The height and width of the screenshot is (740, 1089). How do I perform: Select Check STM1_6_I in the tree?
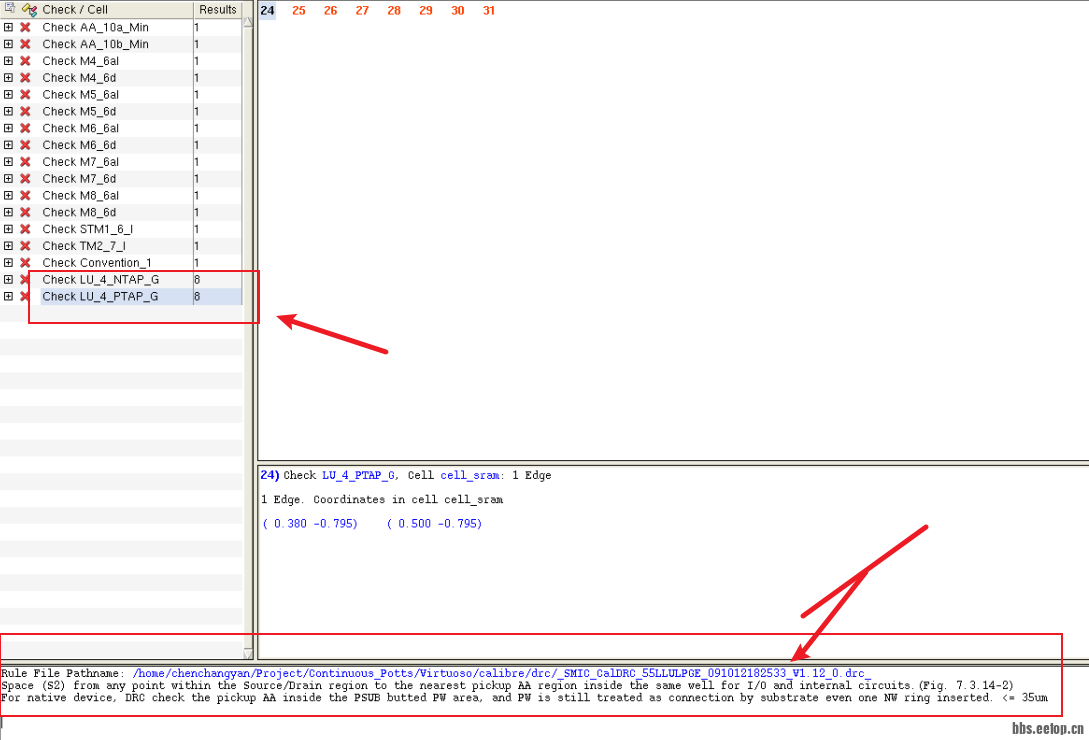(88, 229)
